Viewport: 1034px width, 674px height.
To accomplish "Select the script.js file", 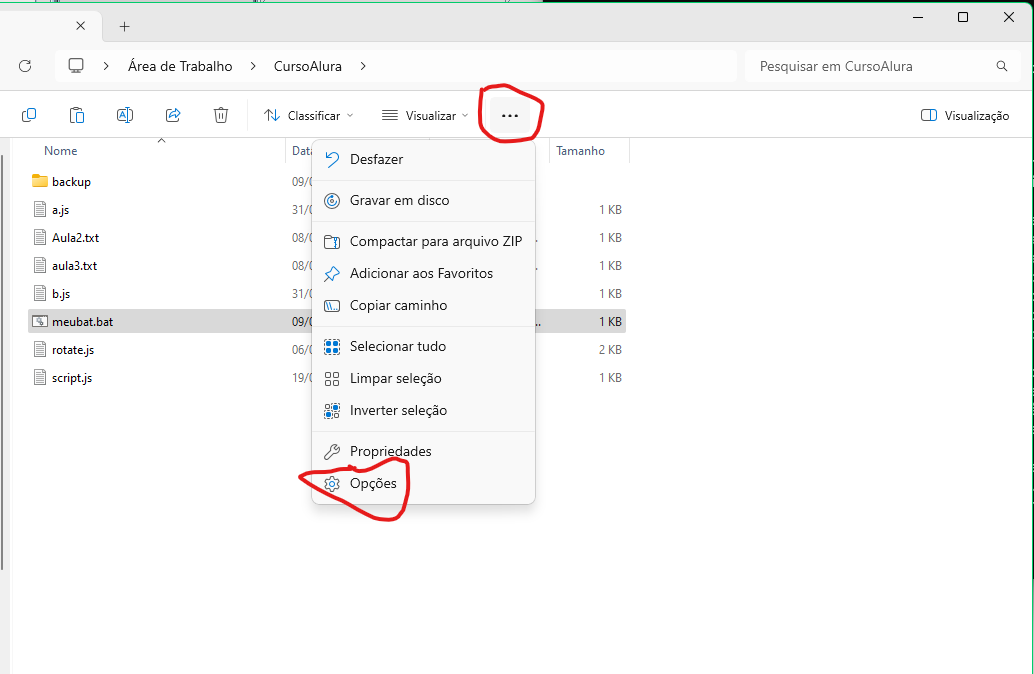I will [x=72, y=378].
